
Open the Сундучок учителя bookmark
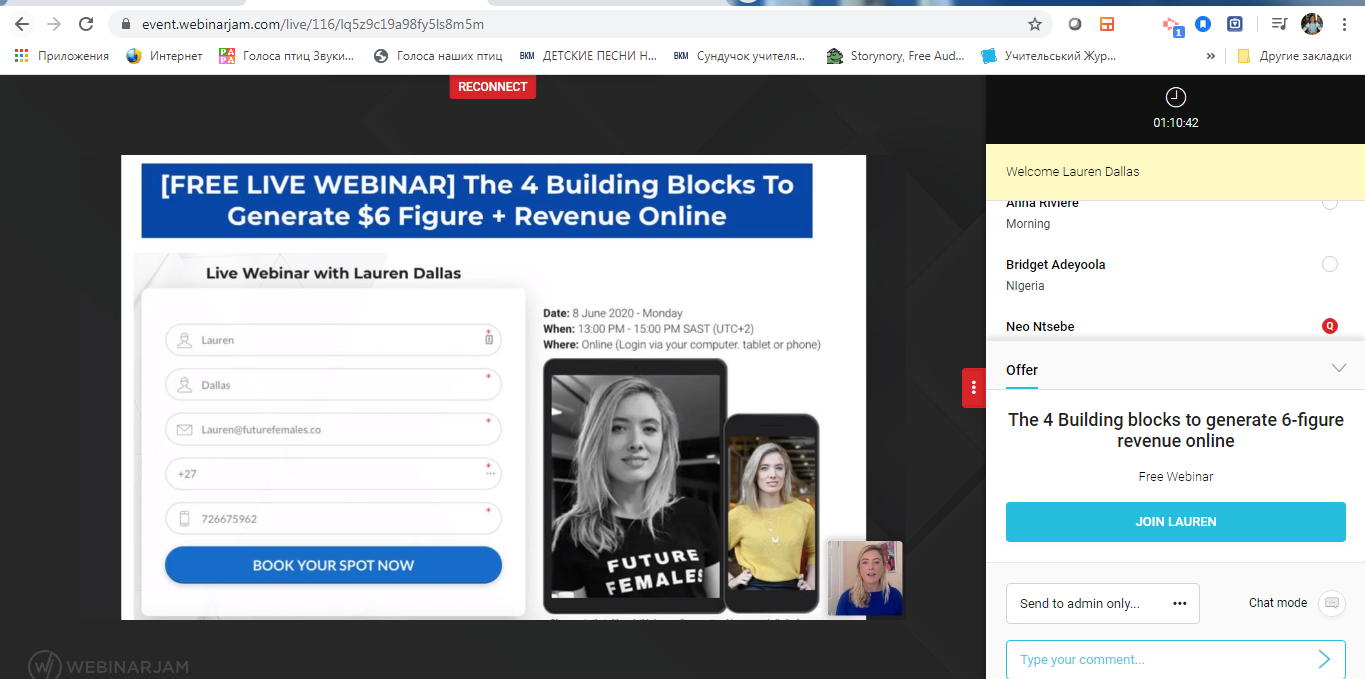739,56
